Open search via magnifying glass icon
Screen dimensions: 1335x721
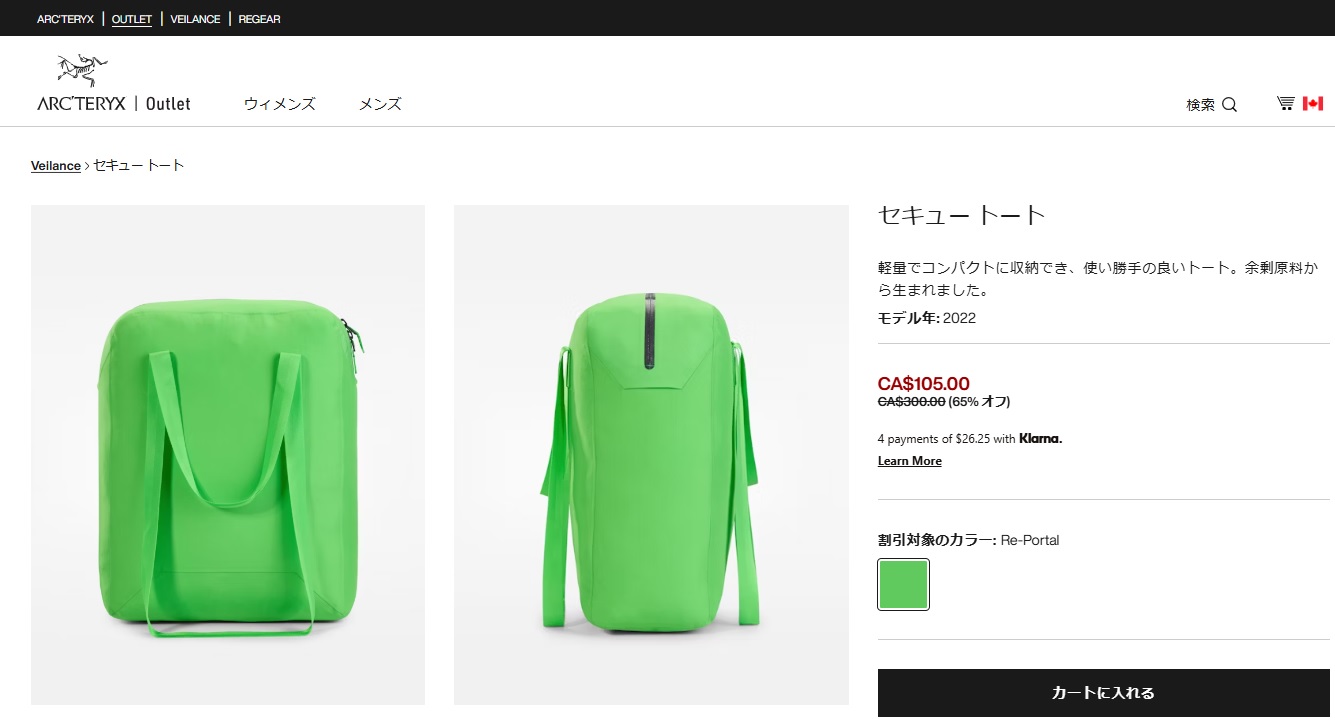(x=1229, y=105)
